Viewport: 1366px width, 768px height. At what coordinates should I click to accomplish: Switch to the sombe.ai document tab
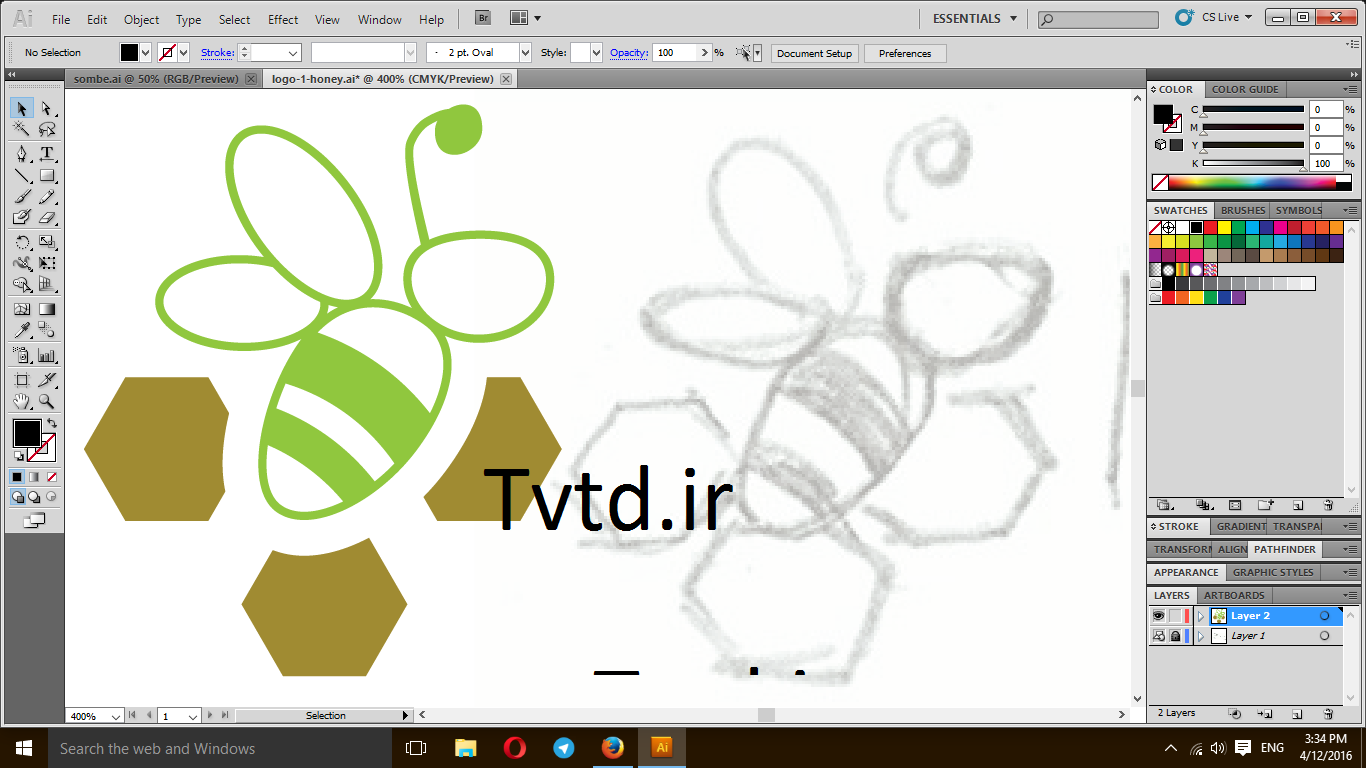(155, 79)
